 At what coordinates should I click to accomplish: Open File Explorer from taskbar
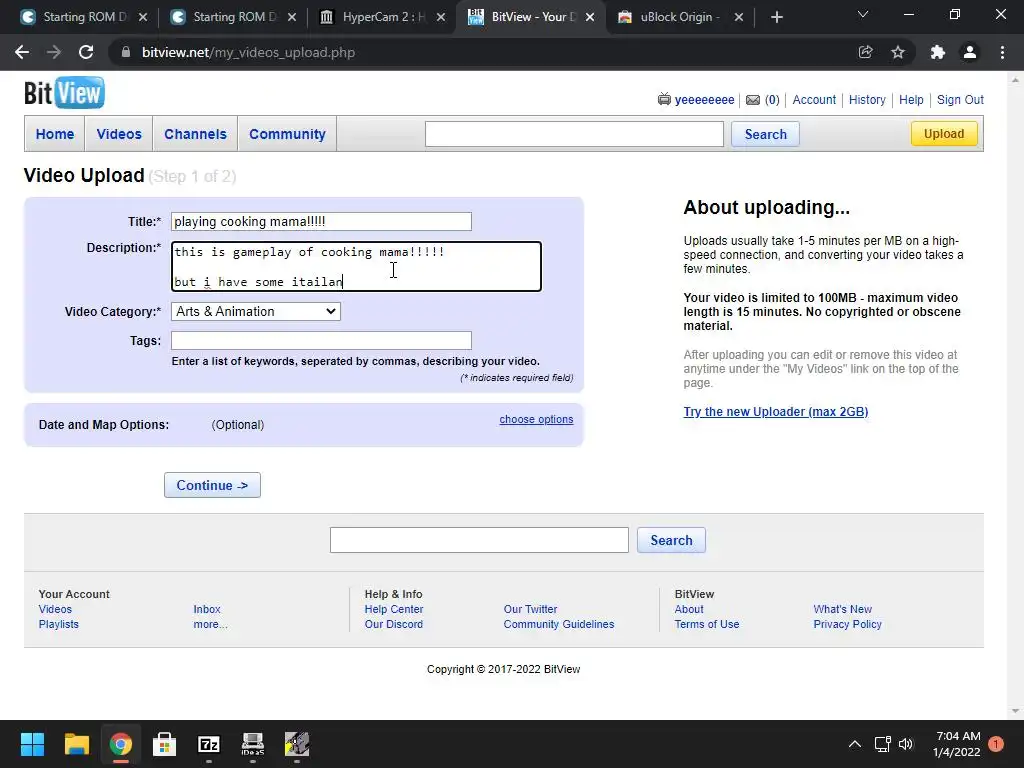tap(76, 744)
